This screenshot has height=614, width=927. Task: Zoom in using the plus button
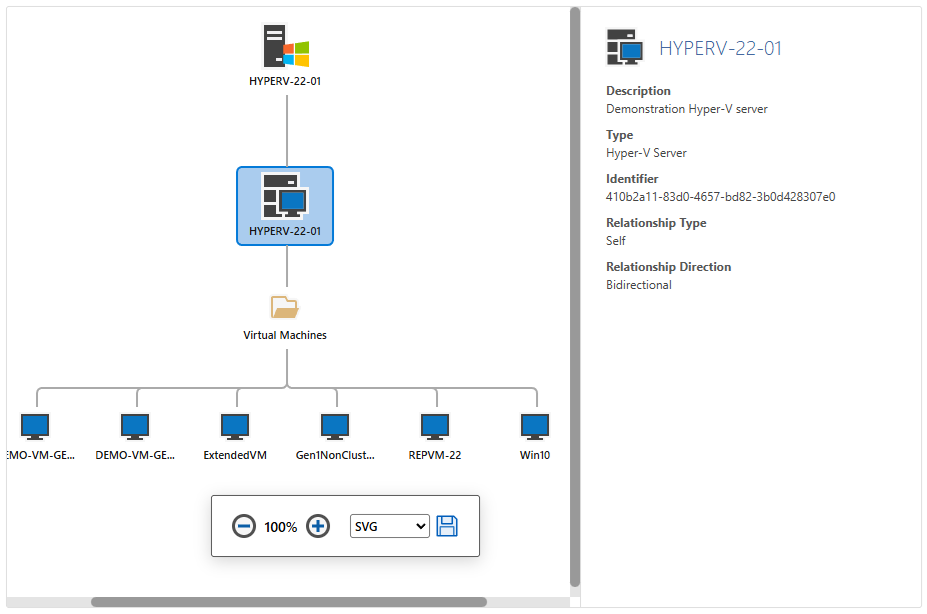(x=317, y=525)
